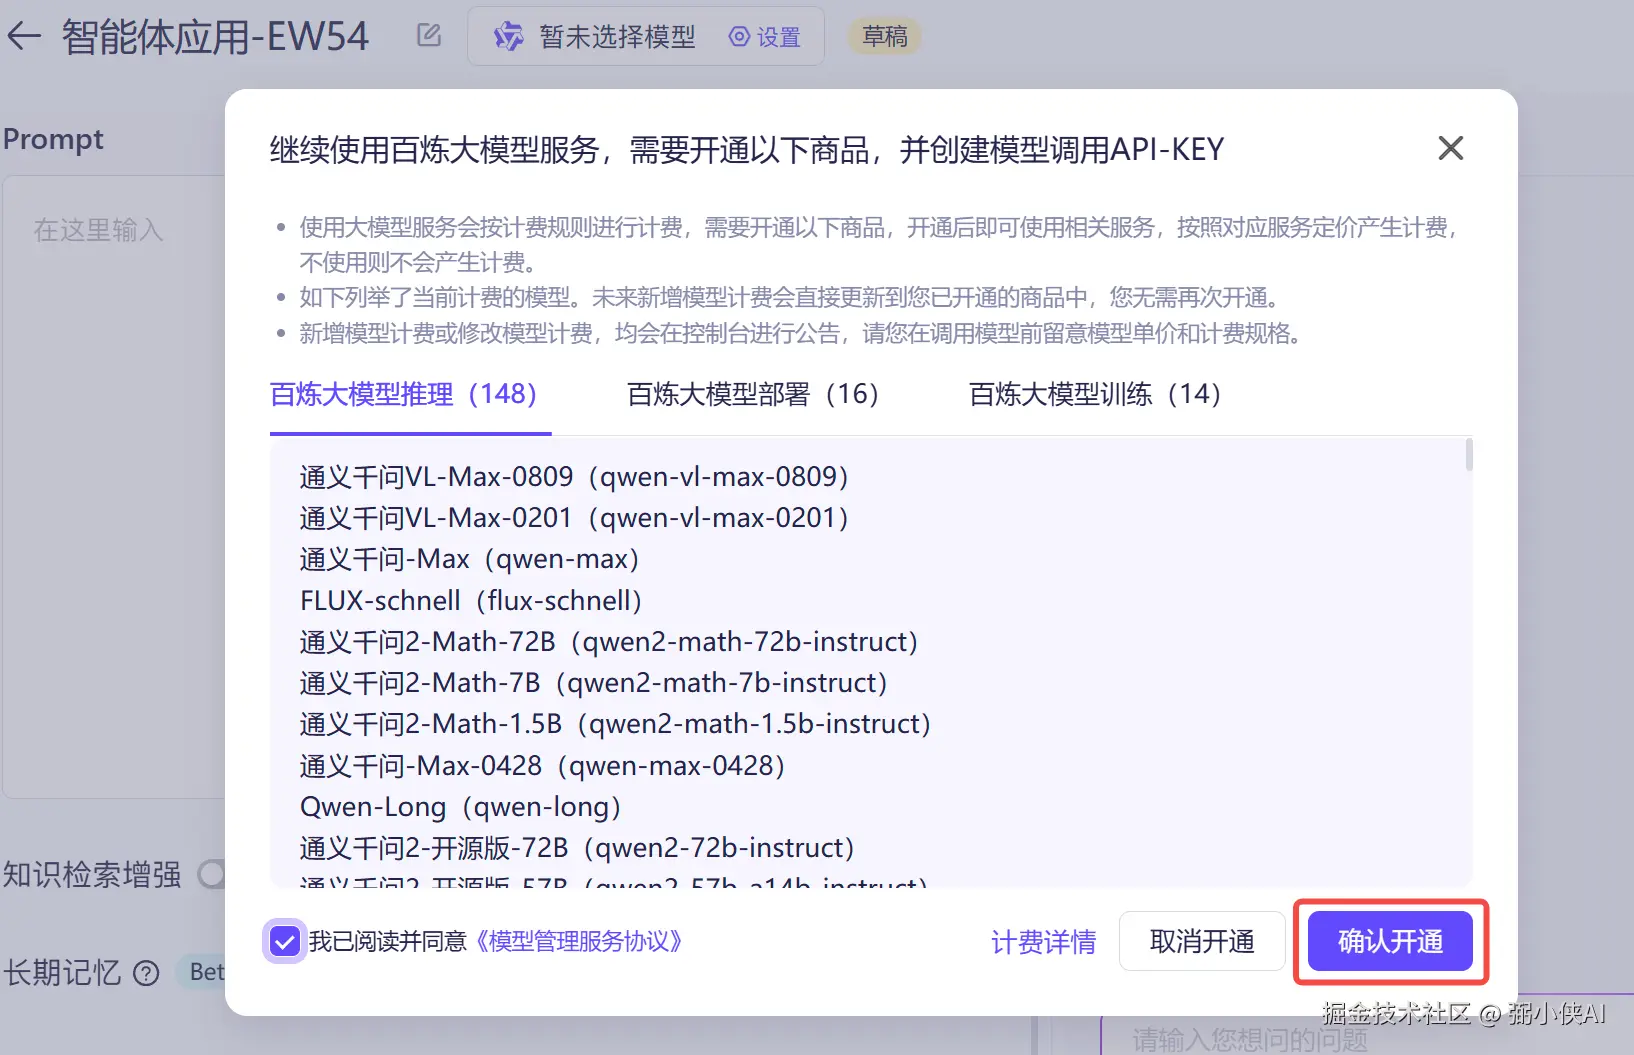Go back using the left arrow icon
1634x1055 pixels.
click(x=23, y=37)
